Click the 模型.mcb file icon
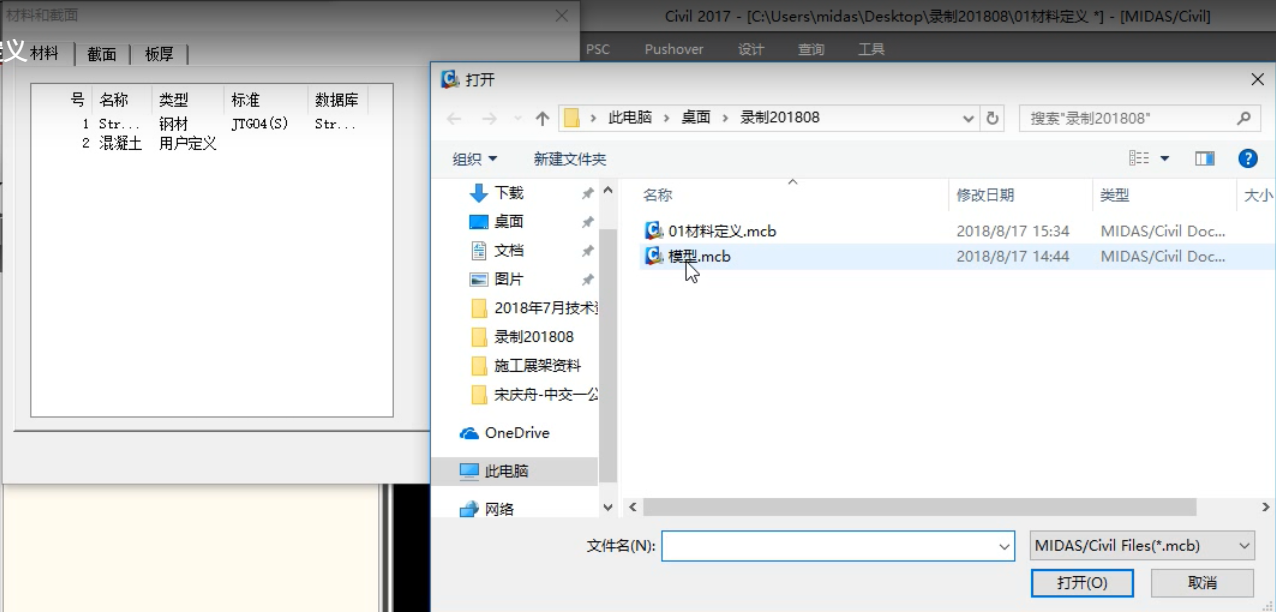This screenshot has width=1276, height=612. pyautogui.click(x=654, y=256)
